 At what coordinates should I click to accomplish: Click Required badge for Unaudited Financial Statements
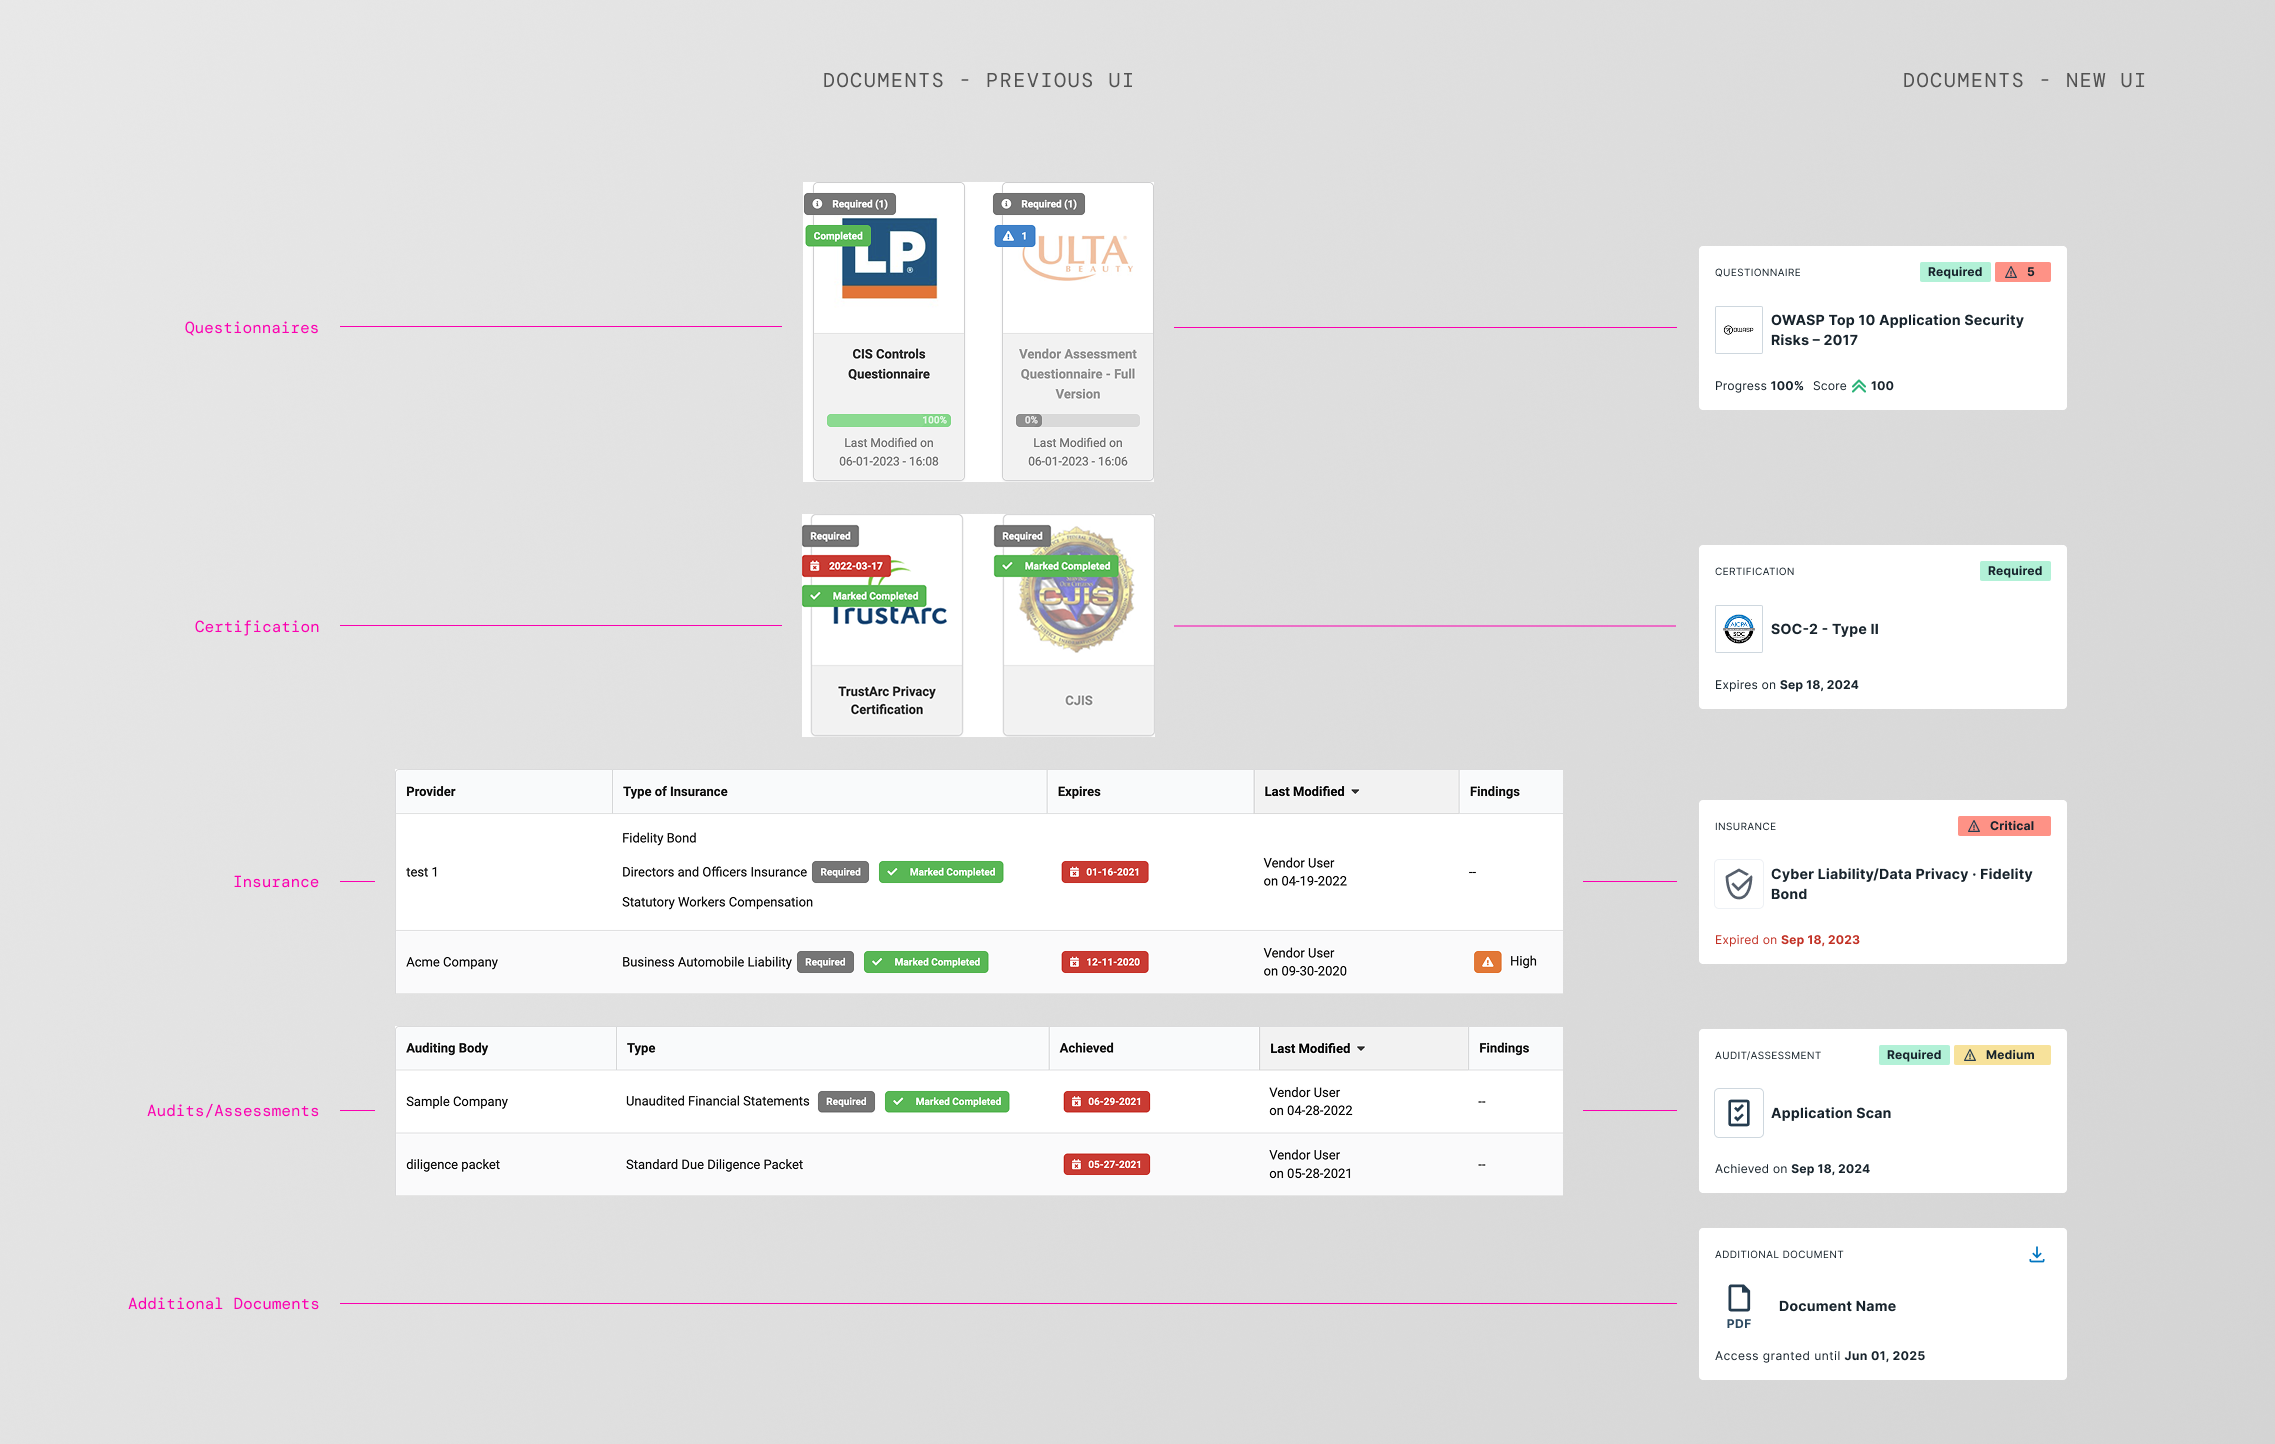click(x=846, y=1102)
